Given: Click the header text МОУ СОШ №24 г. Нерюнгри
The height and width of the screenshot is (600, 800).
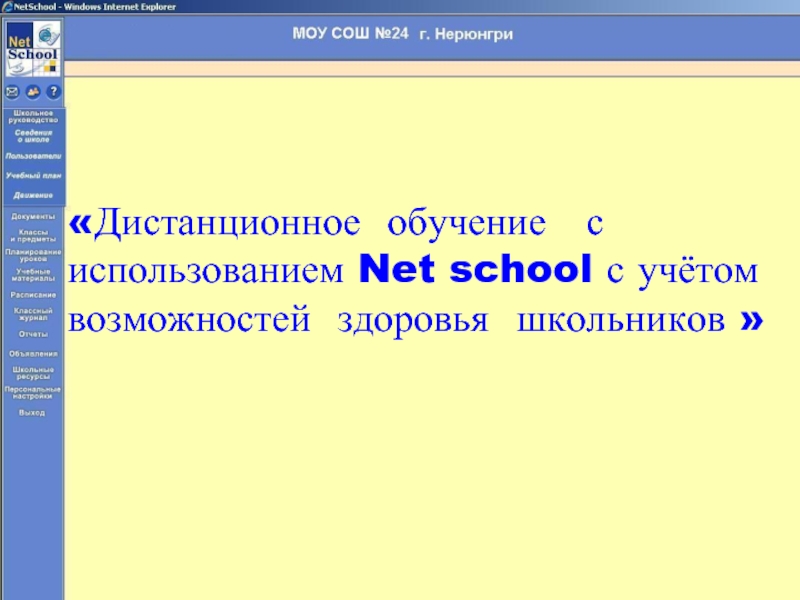Looking at the screenshot, I should [403, 34].
